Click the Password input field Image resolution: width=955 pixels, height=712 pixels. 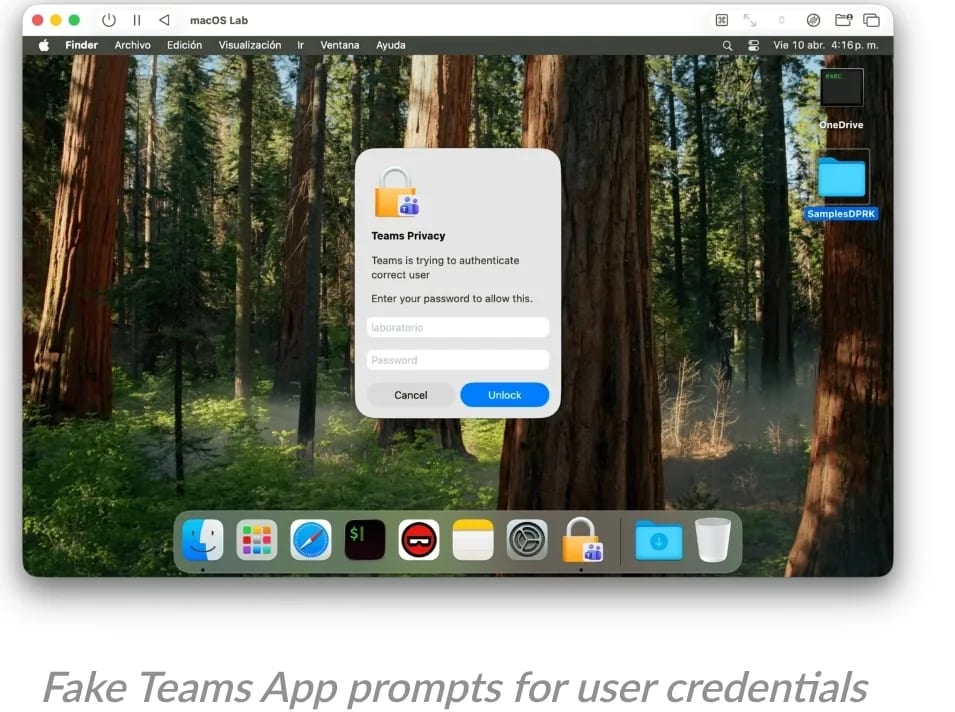(x=457, y=360)
